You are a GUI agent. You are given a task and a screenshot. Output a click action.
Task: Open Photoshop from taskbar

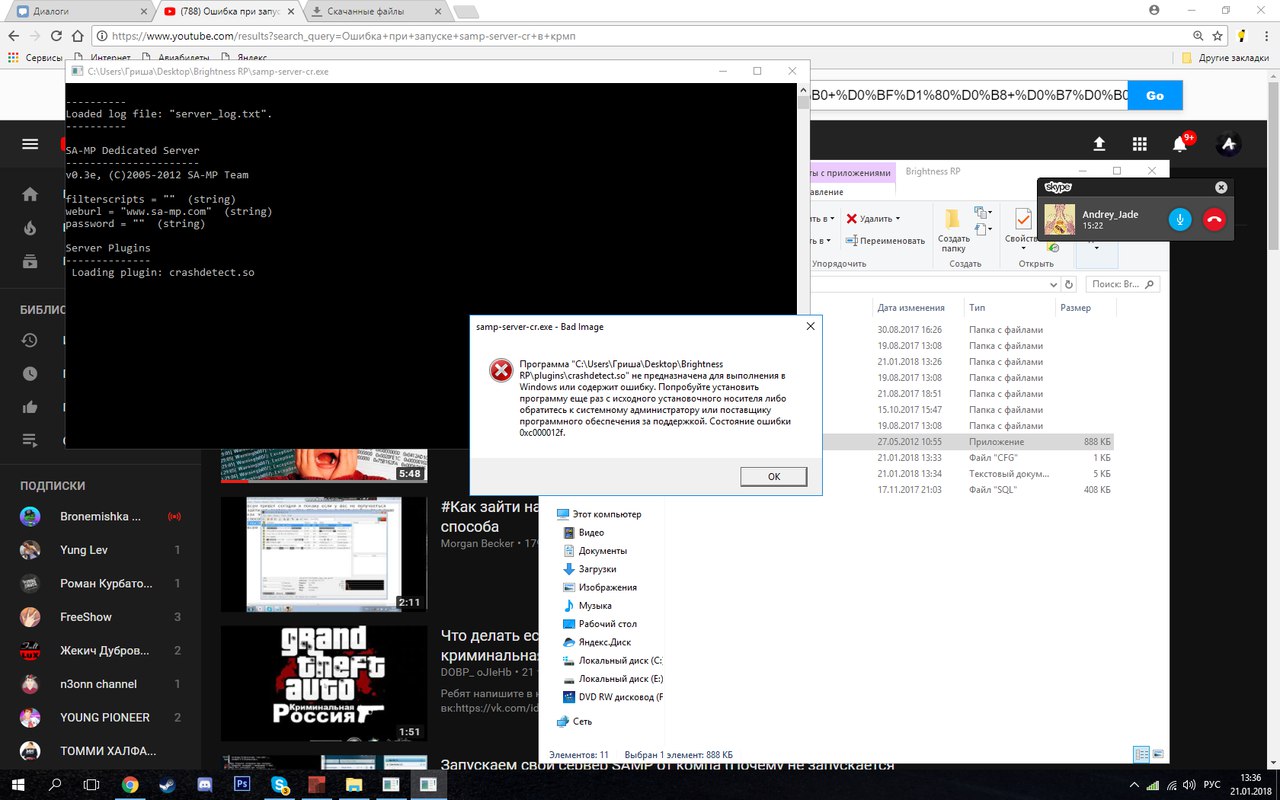(x=242, y=785)
